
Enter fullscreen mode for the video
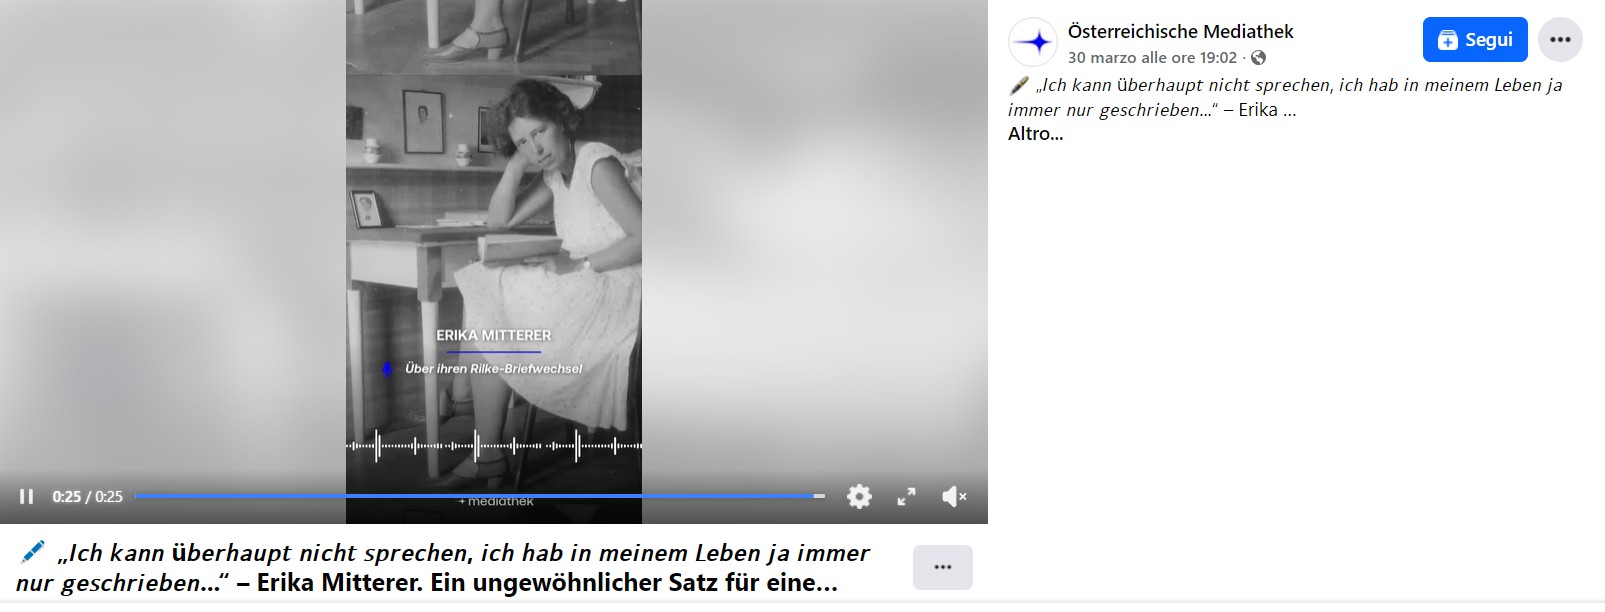pyautogui.click(x=906, y=497)
